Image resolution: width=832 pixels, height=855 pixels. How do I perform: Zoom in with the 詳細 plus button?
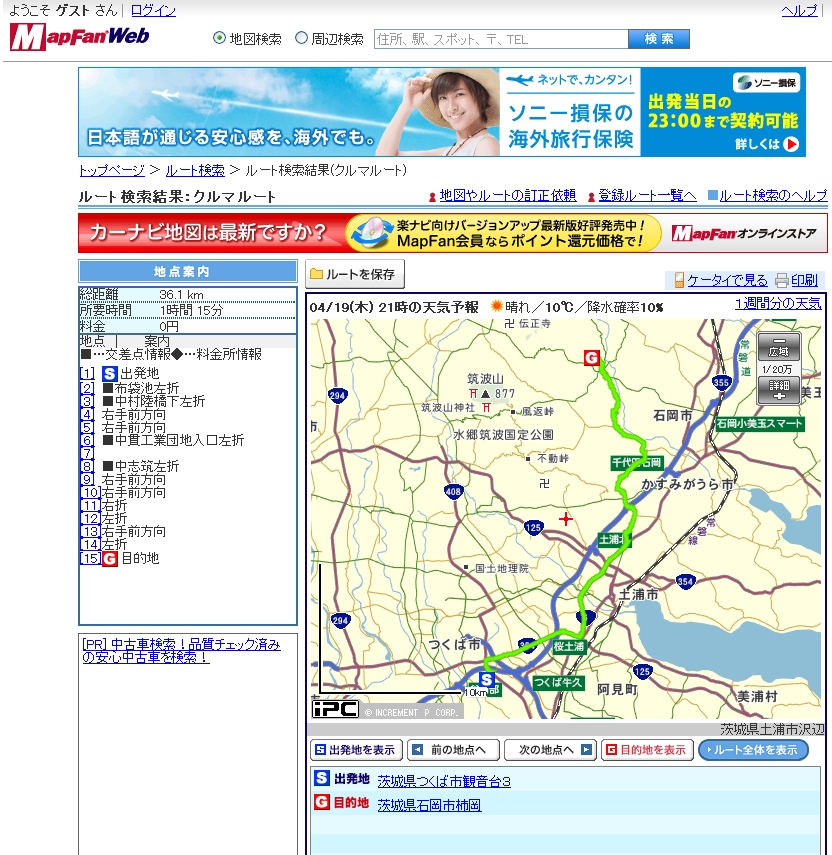point(778,390)
